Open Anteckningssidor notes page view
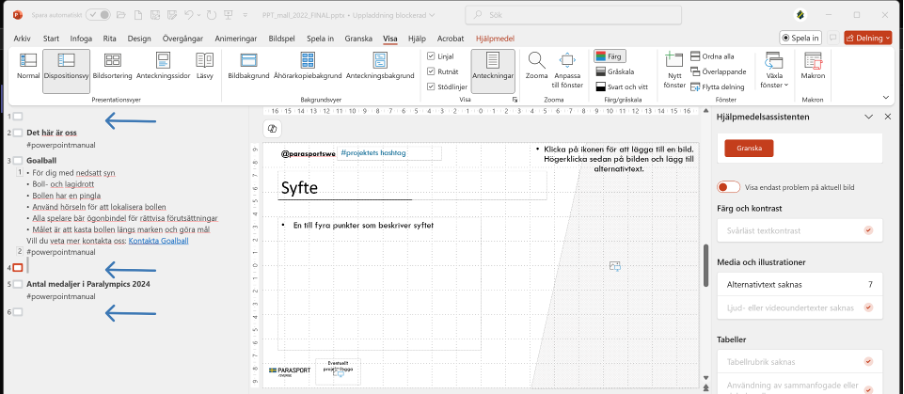This screenshot has height=394, width=904. (163, 66)
